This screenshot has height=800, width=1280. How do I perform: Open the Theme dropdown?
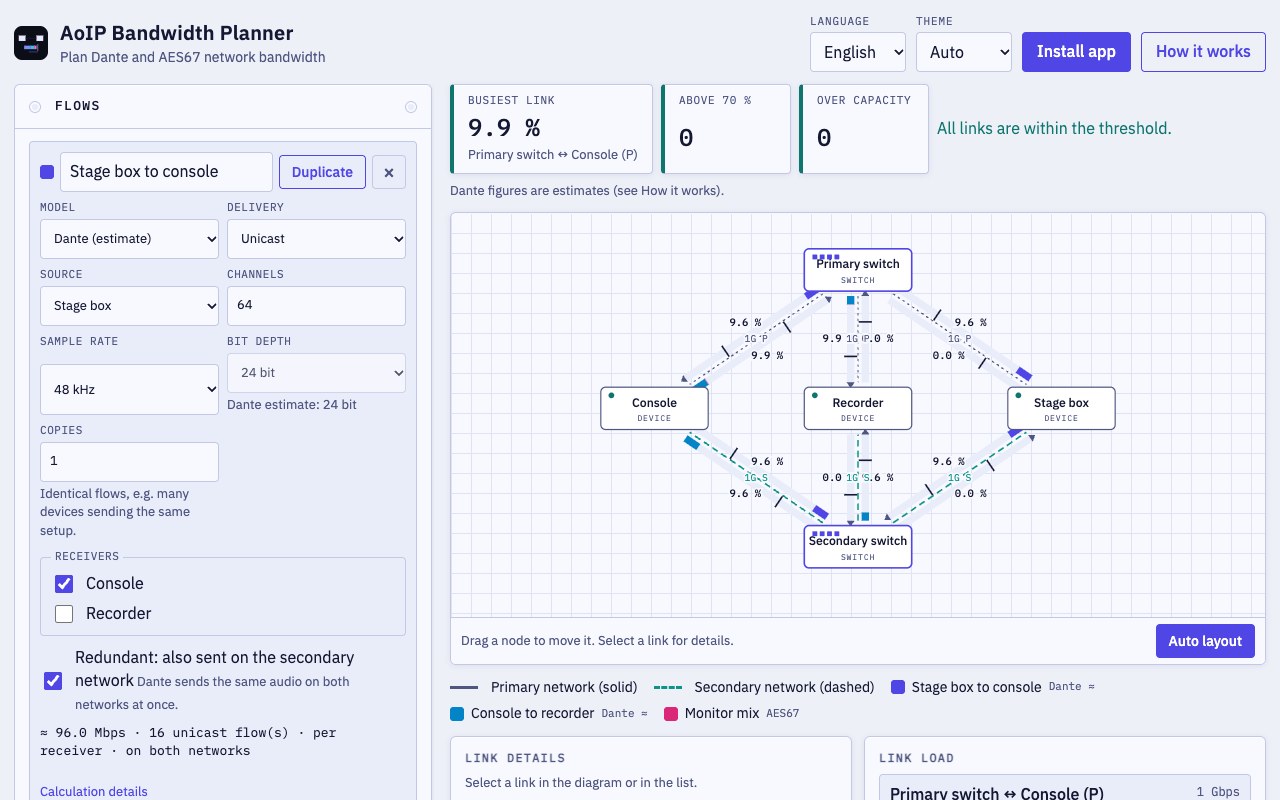[x=964, y=52]
